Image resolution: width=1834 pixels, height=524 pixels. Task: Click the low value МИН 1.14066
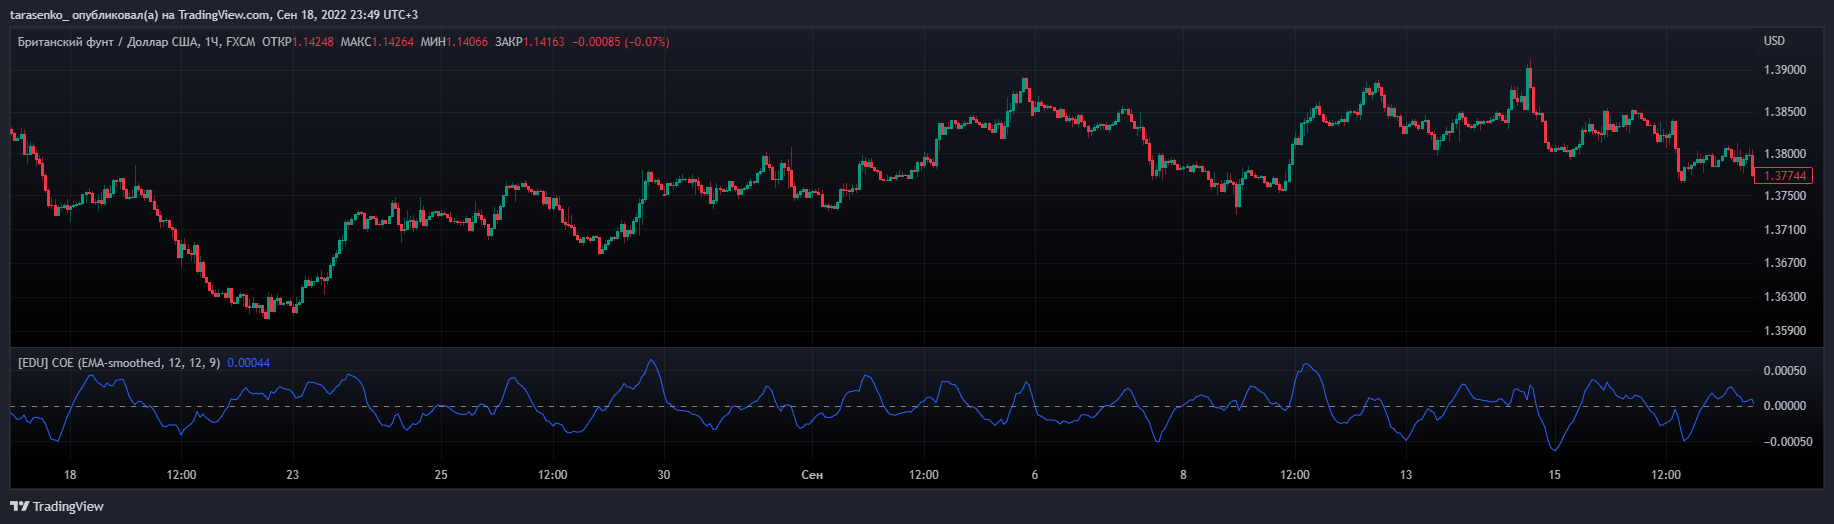point(455,42)
